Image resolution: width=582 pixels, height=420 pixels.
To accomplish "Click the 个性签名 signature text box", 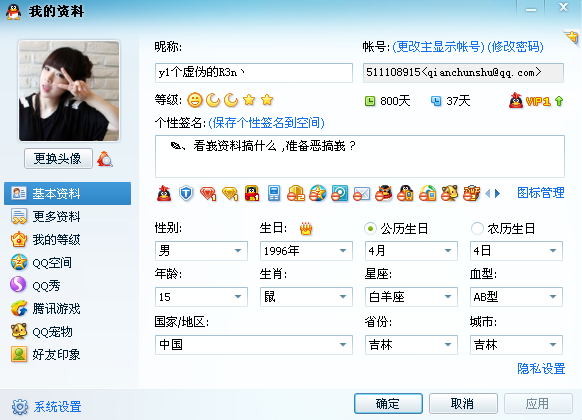I will (360, 157).
